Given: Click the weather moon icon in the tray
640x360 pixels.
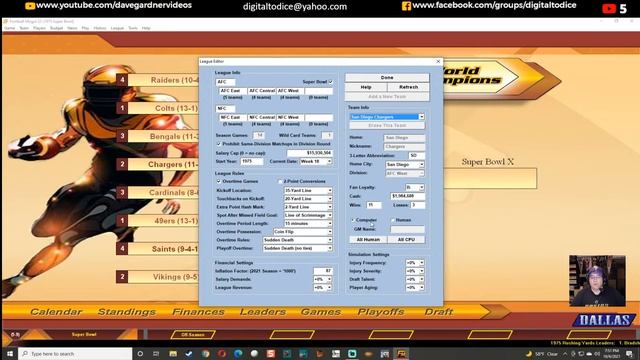Looking at the screenshot, I should (529, 353).
